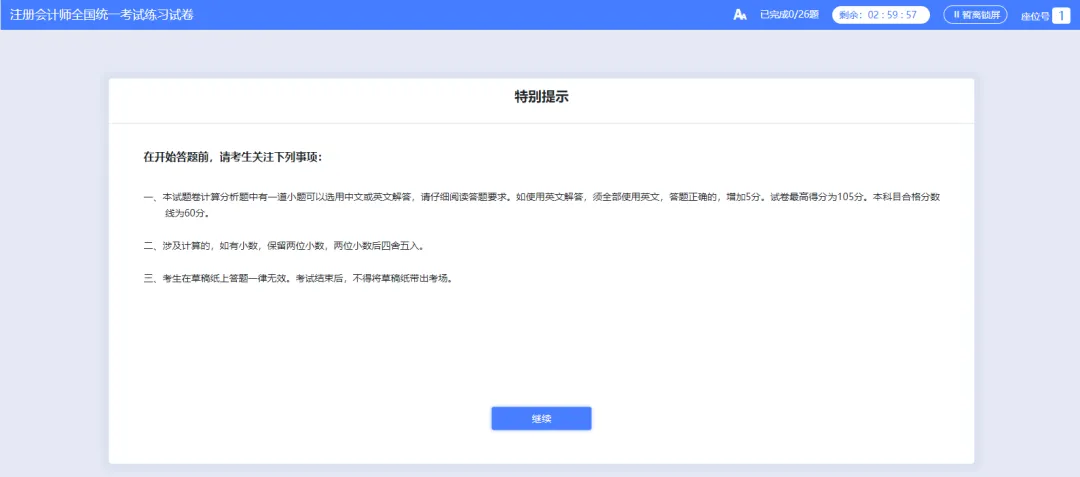Click the 特别提示 dialog heading

[541, 97]
